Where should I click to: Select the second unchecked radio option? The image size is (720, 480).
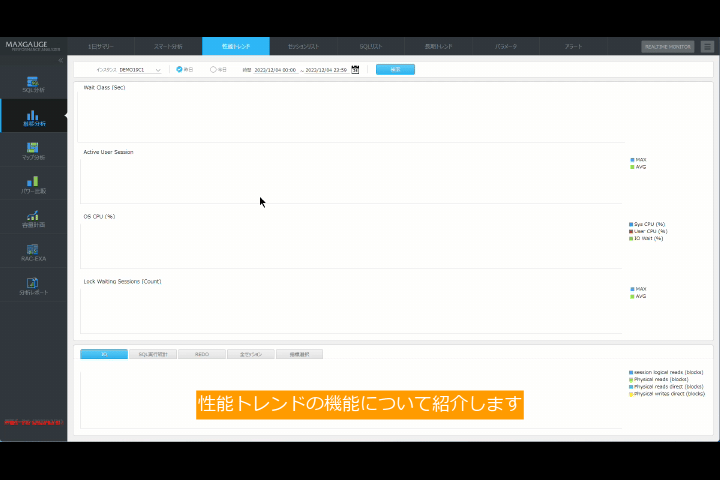coord(213,69)
